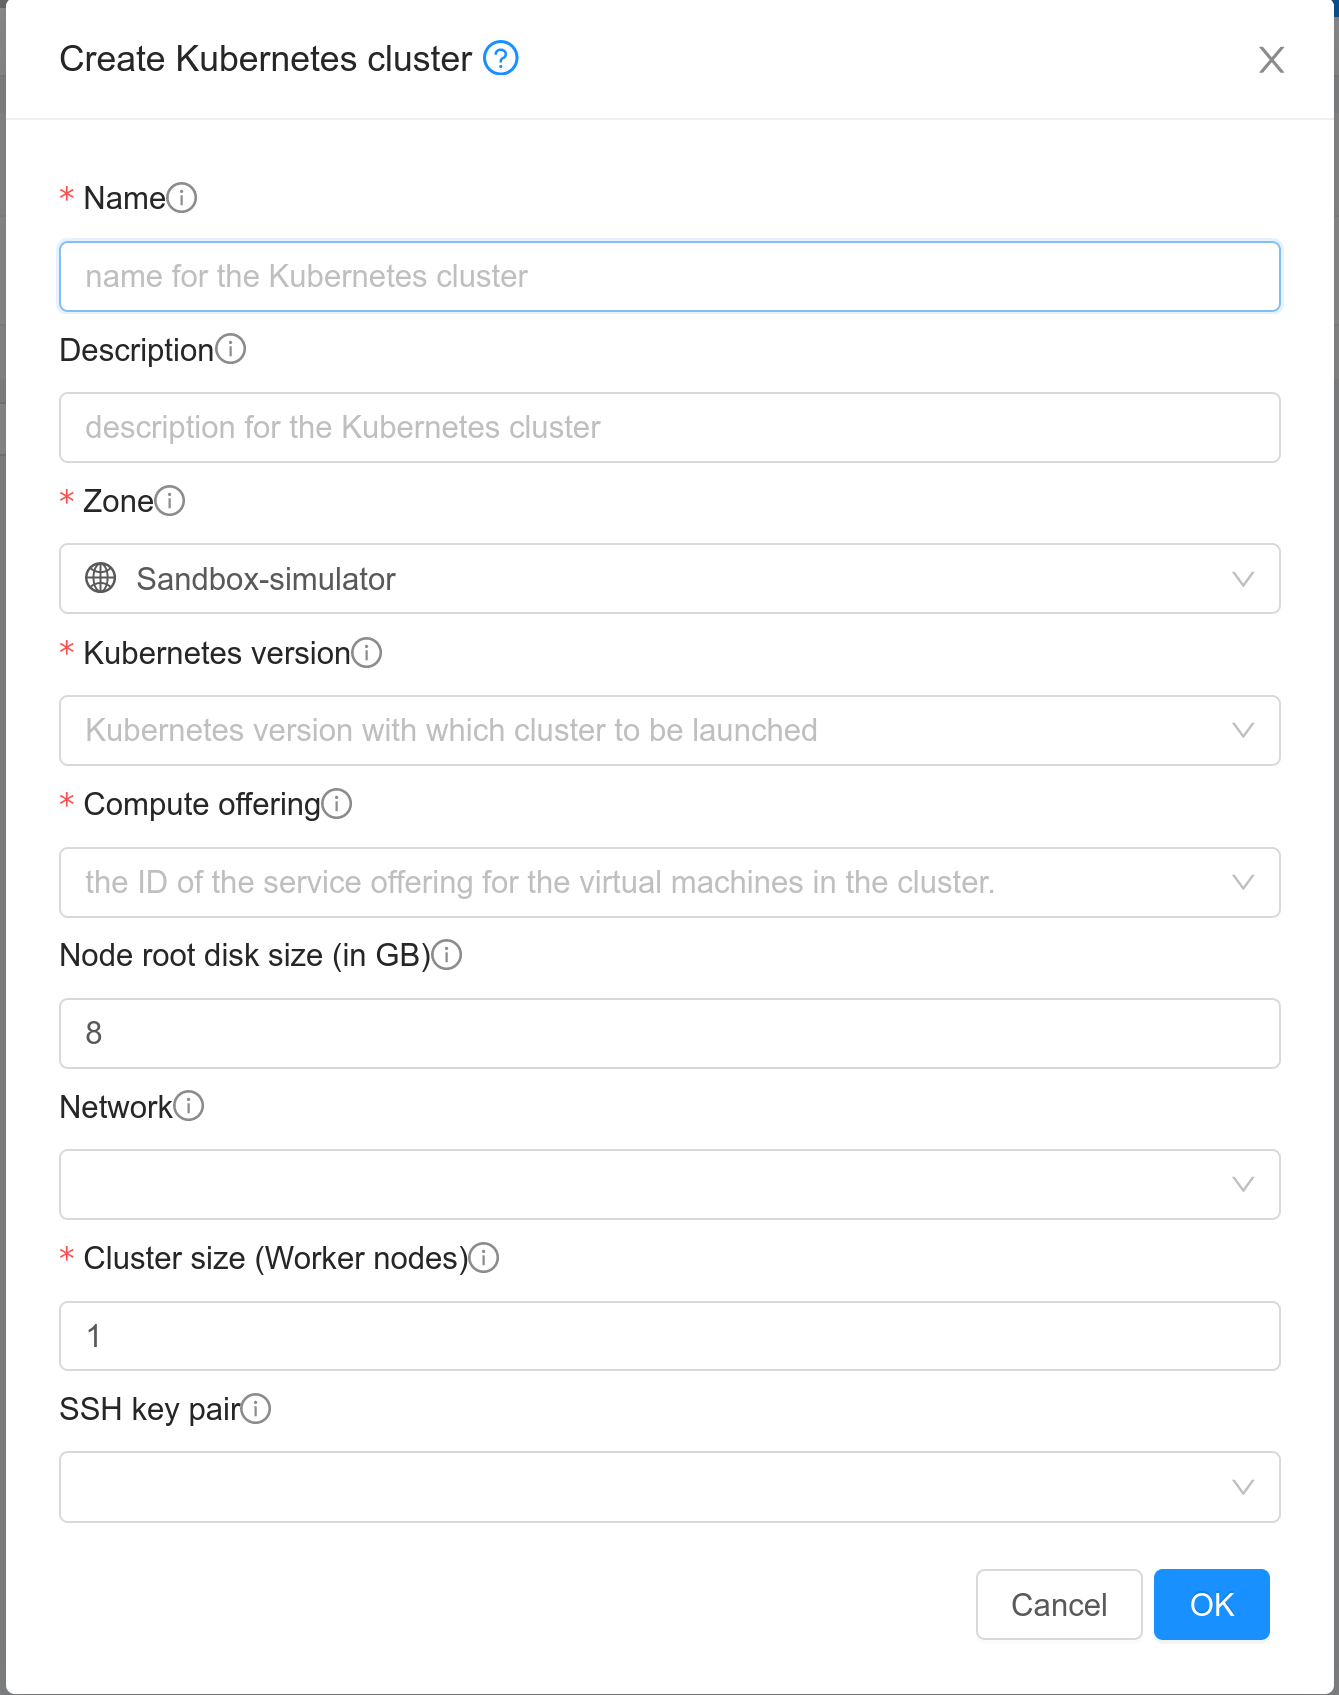View the Name field info tooltip

tap(183, 197)
